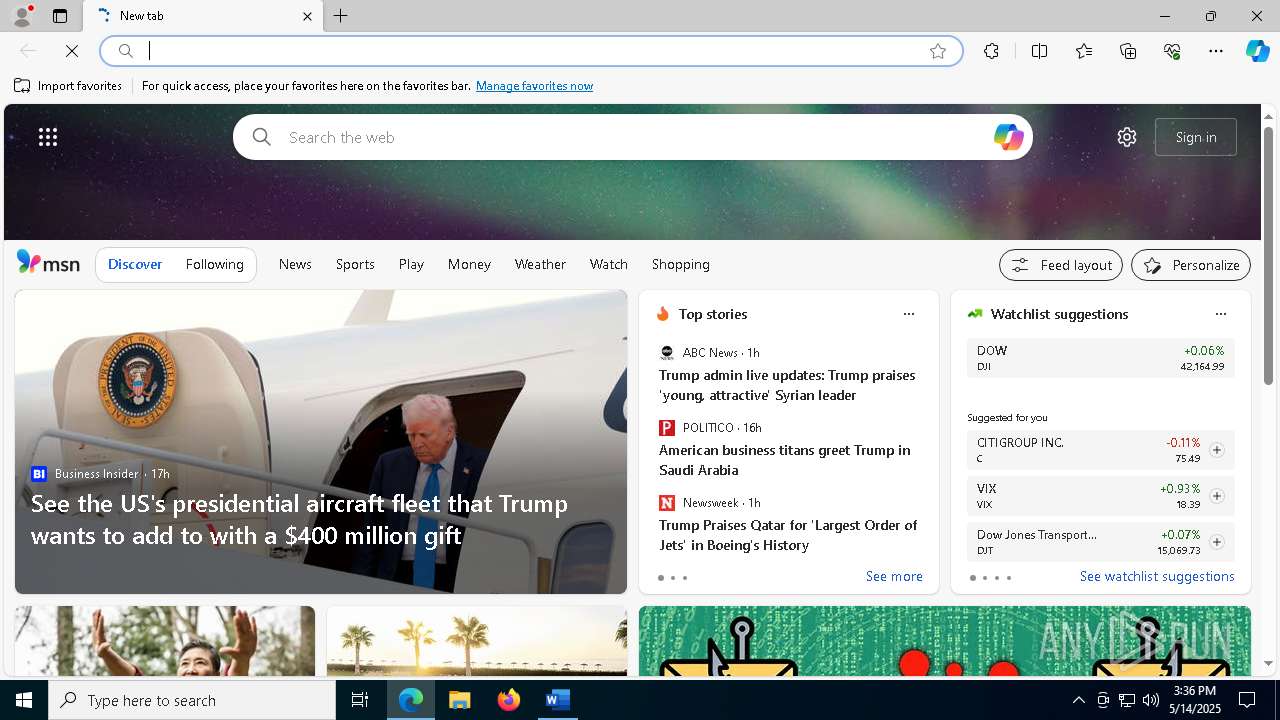
Task: Open Copilot sidebar icon
Action: 1257,51
